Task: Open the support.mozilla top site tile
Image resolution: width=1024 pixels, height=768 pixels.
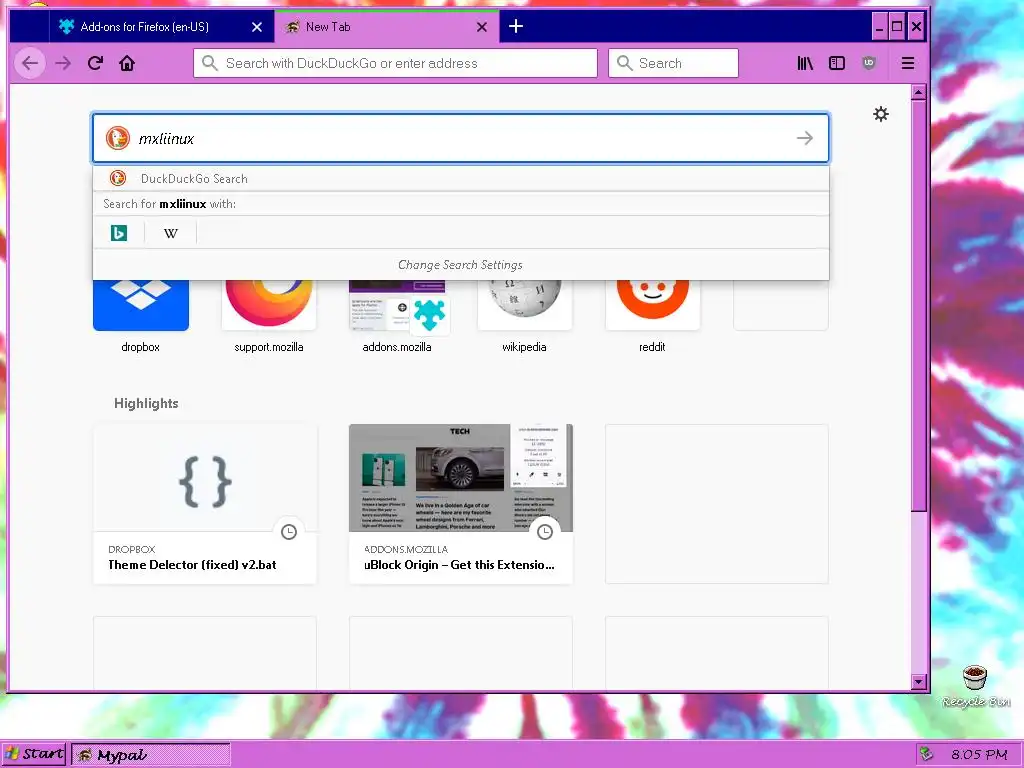Action: click(x=268, y=304)
